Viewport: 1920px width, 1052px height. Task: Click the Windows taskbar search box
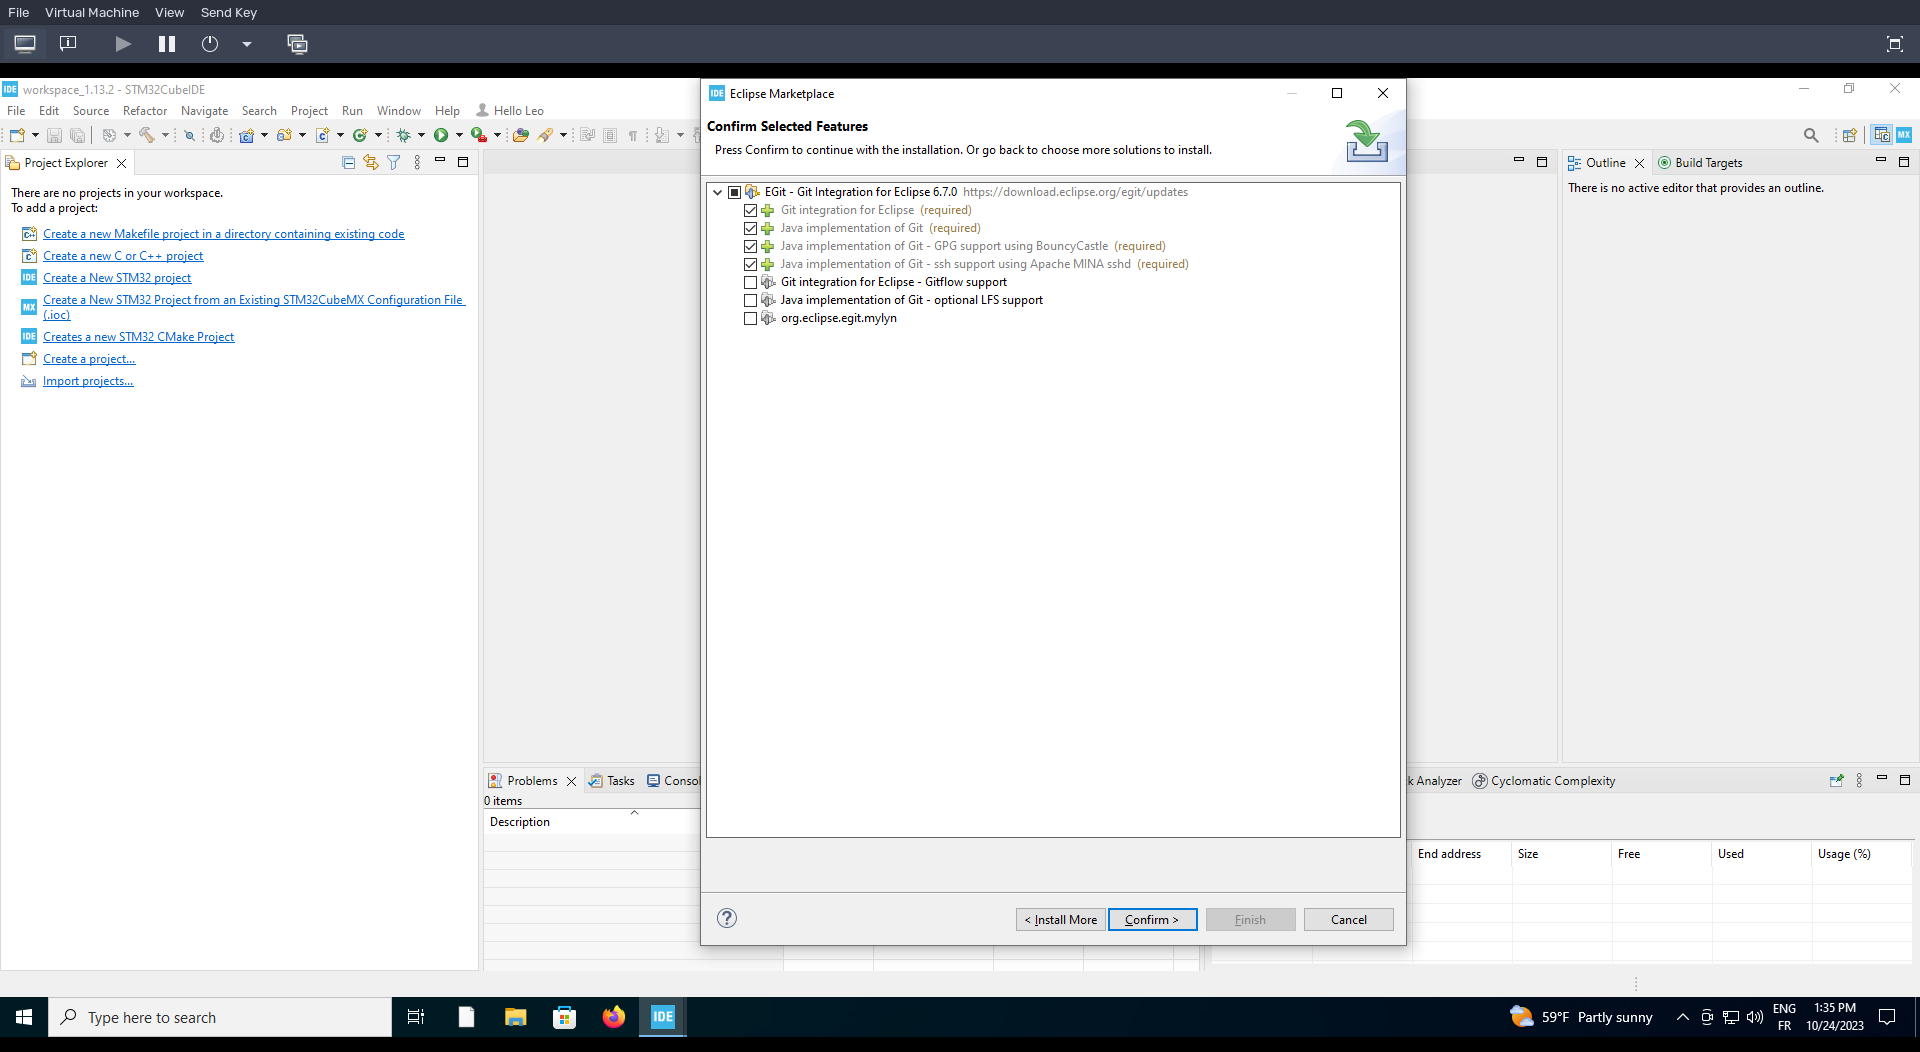point(220,1017)
